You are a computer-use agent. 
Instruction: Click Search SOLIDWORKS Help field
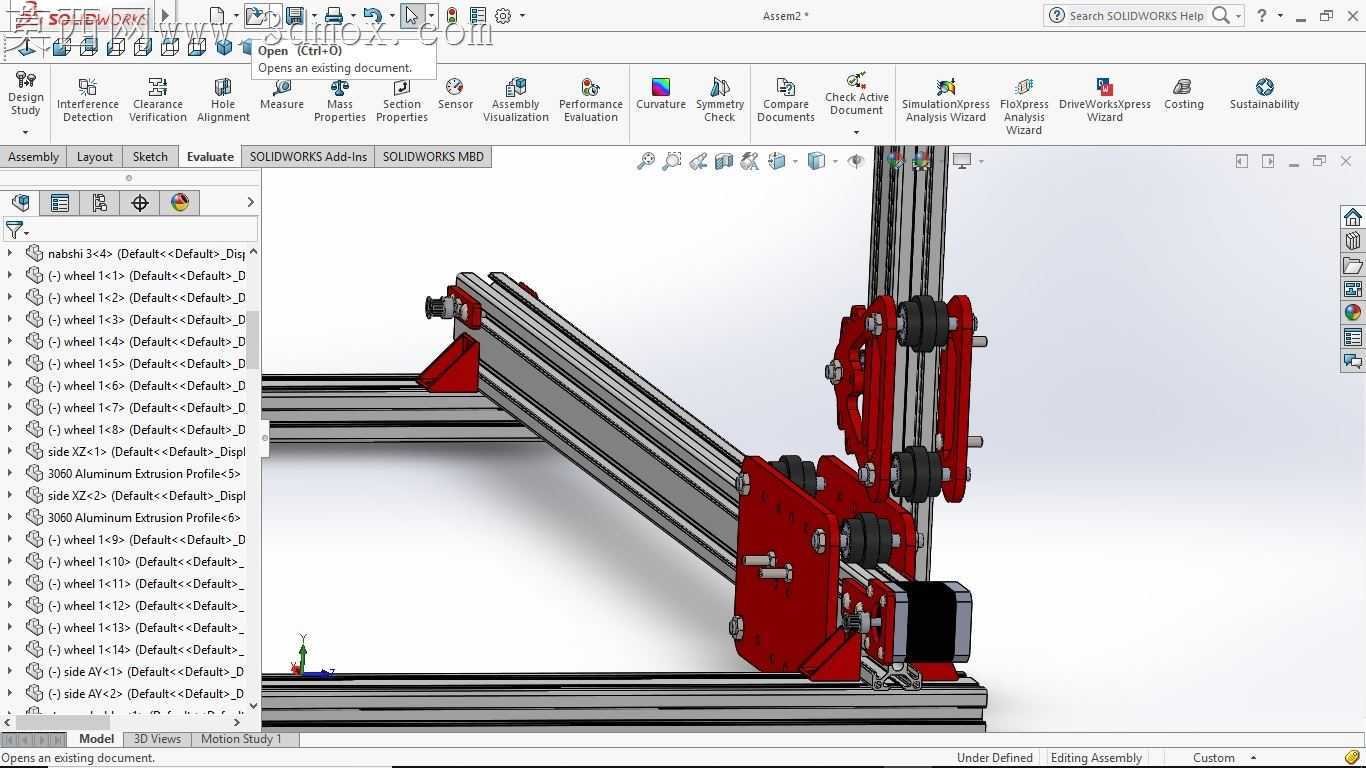coord(1136,16)
